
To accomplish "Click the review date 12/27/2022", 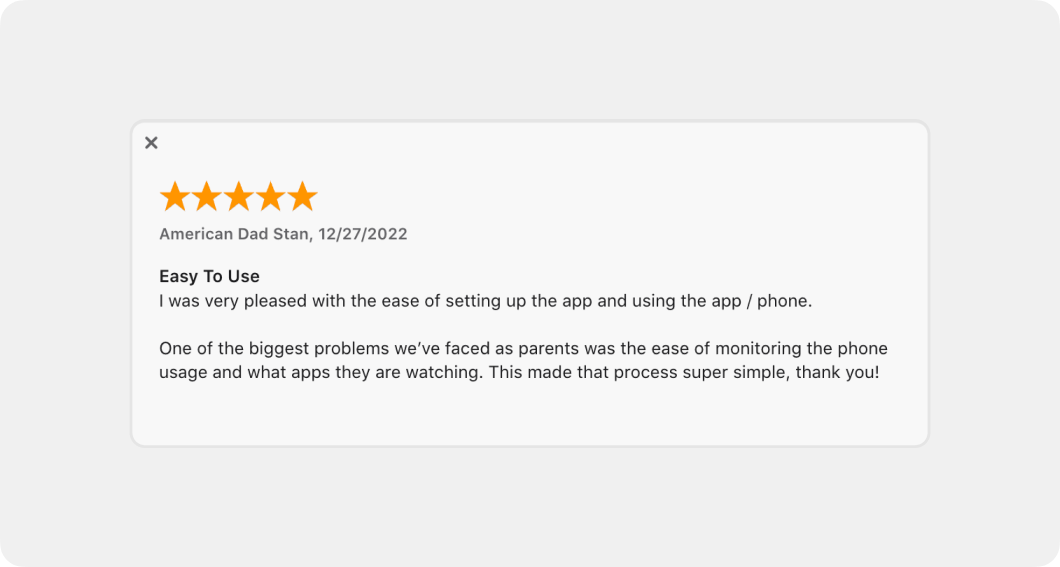I will [364, 234].
